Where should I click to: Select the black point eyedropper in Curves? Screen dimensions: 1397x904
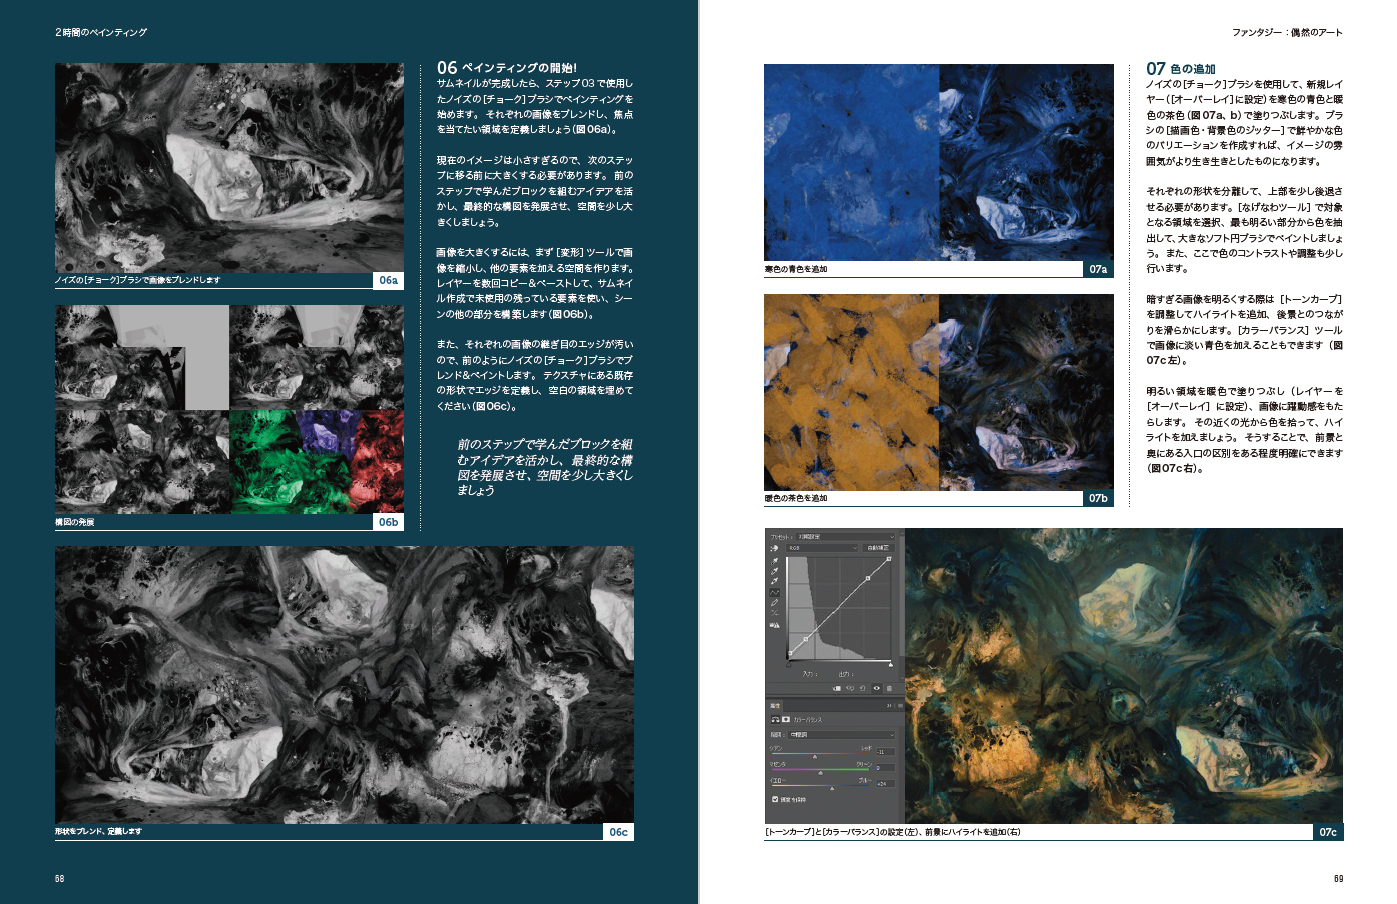[774, 561]
